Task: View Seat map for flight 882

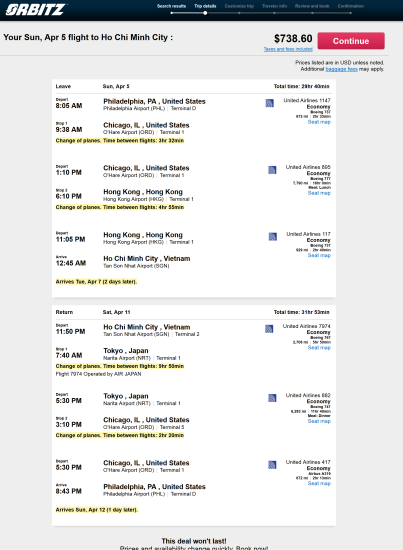Action: [x=319, y=421]
